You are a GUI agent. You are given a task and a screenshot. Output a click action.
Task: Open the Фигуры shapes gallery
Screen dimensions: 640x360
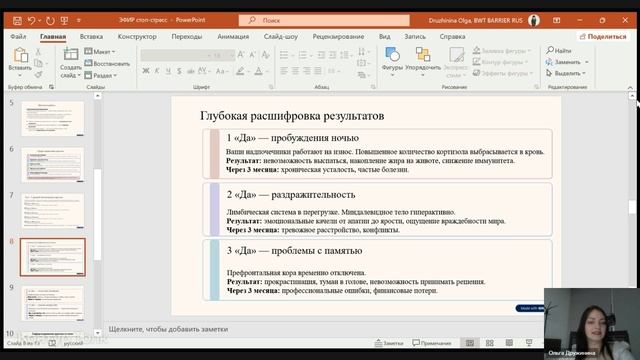point(392,61)
